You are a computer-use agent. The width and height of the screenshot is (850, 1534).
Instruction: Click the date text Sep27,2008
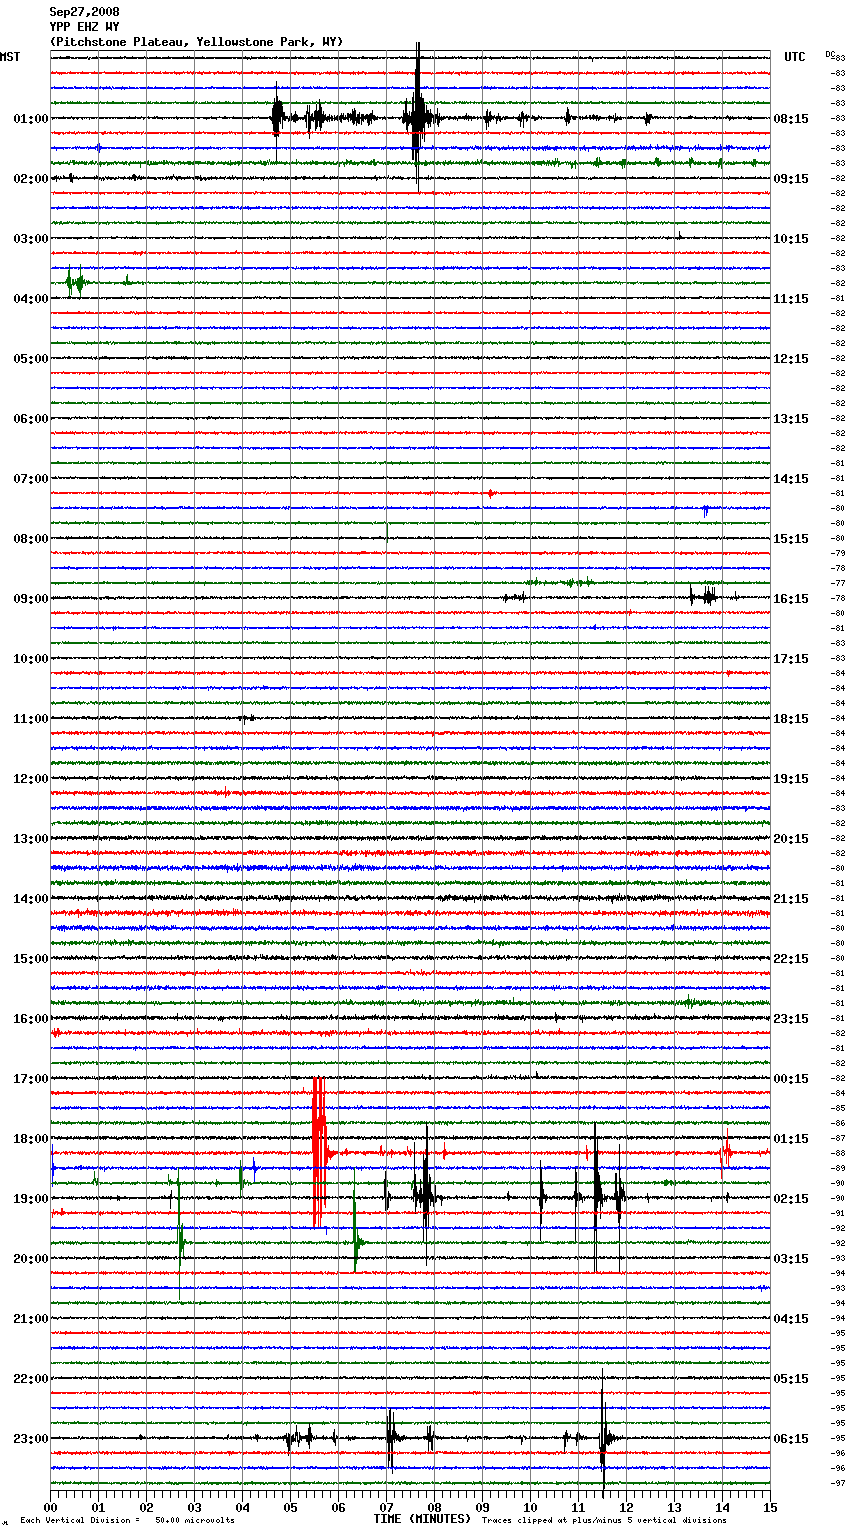point(84,12)
